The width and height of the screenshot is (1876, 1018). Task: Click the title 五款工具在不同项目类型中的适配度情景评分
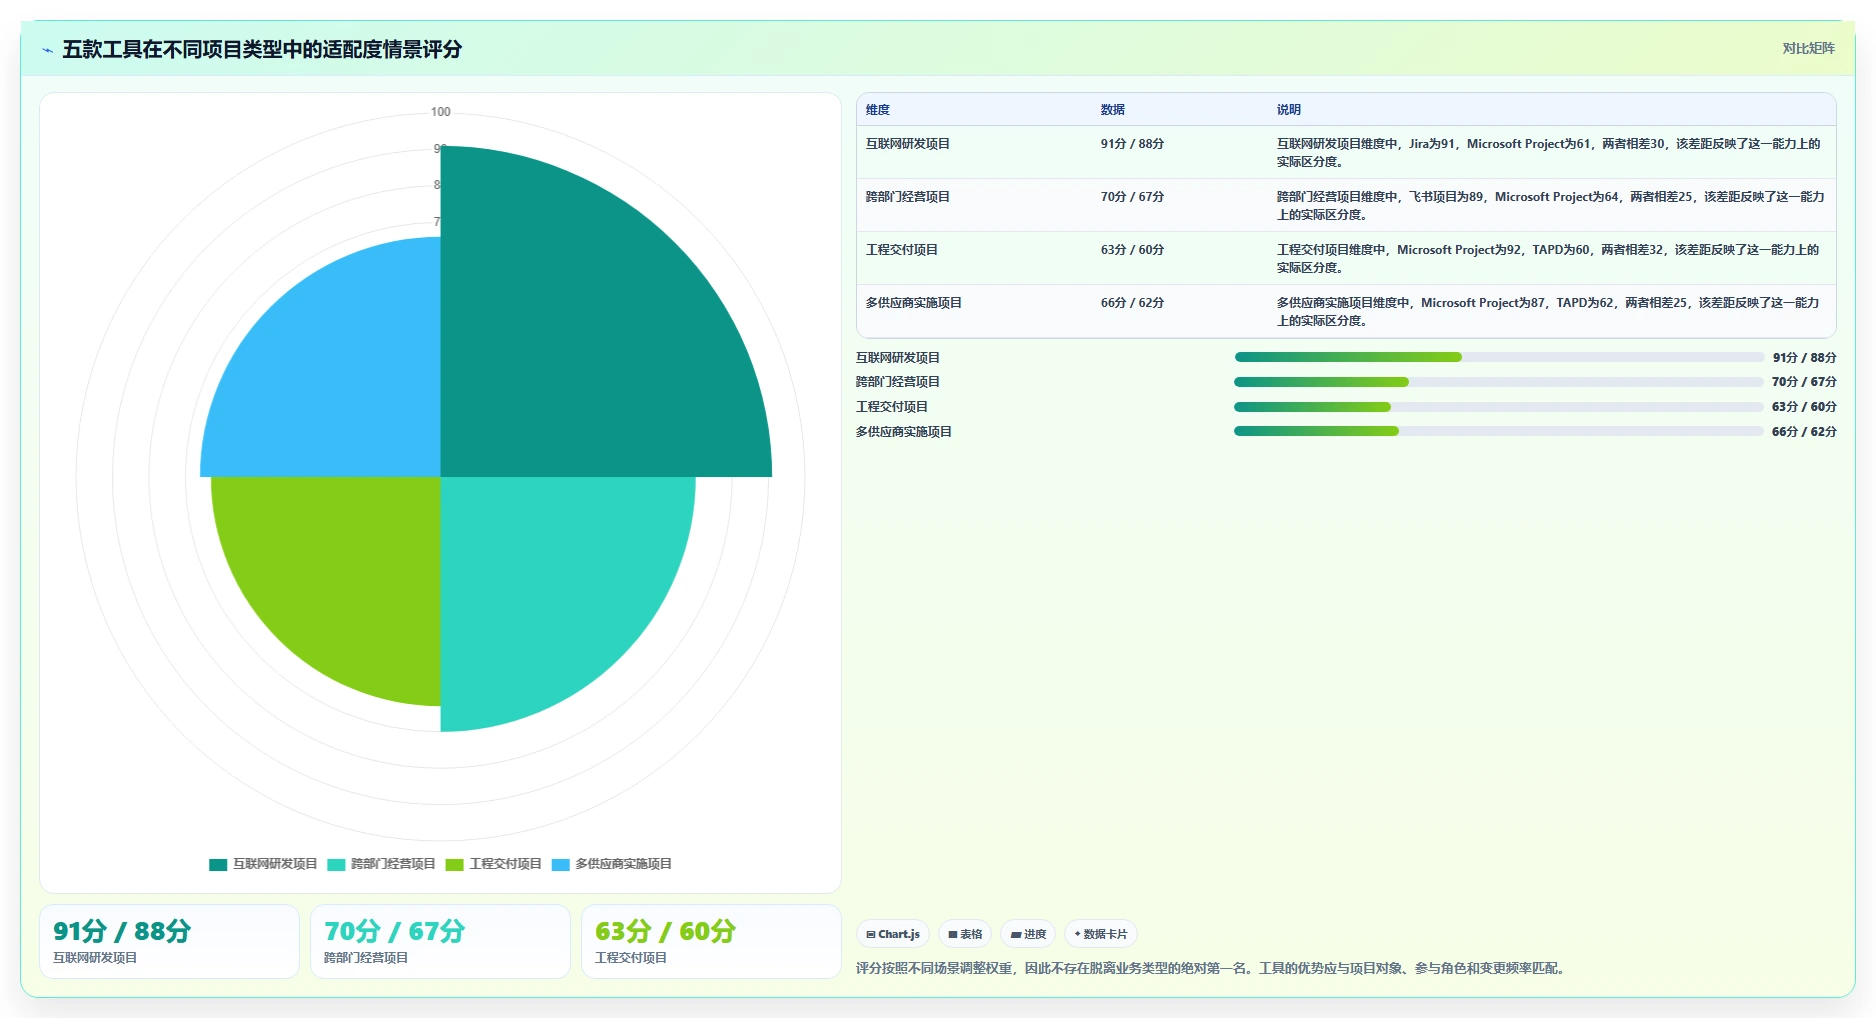click(x=262, y=49)
